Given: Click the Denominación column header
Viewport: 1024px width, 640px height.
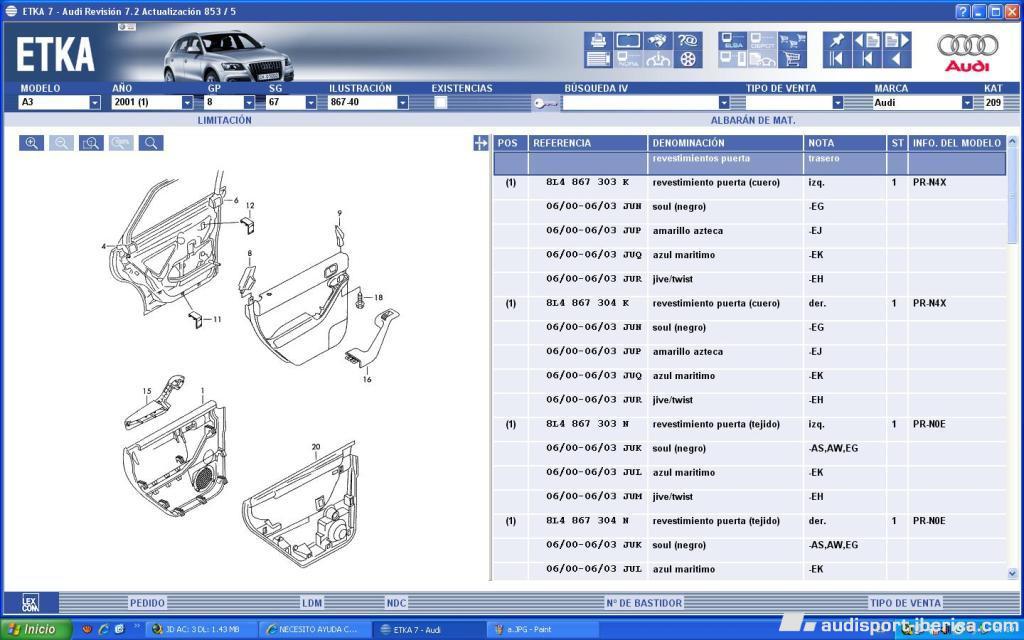Looking at the screenshot, I should (x=726, y=143).
